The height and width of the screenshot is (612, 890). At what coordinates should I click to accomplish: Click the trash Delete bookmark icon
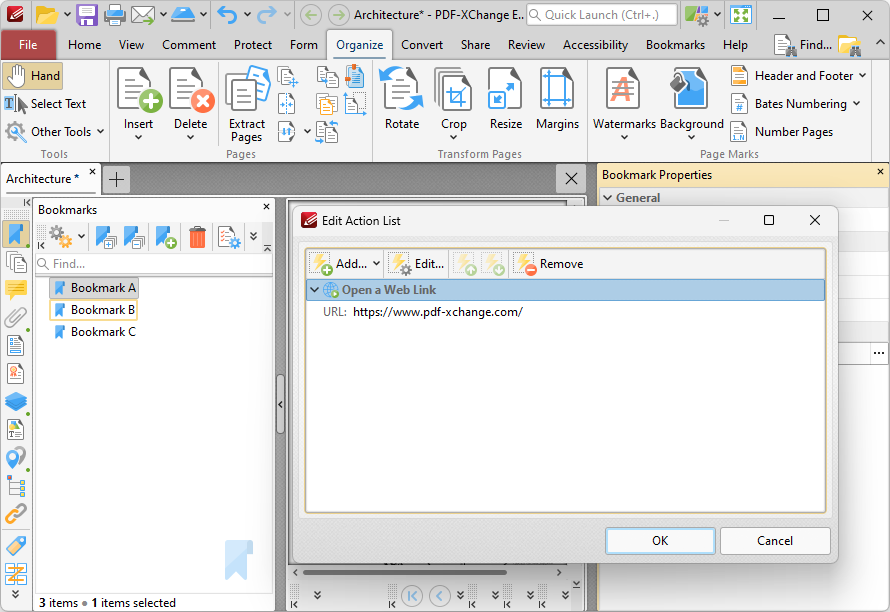coord(197,237)
